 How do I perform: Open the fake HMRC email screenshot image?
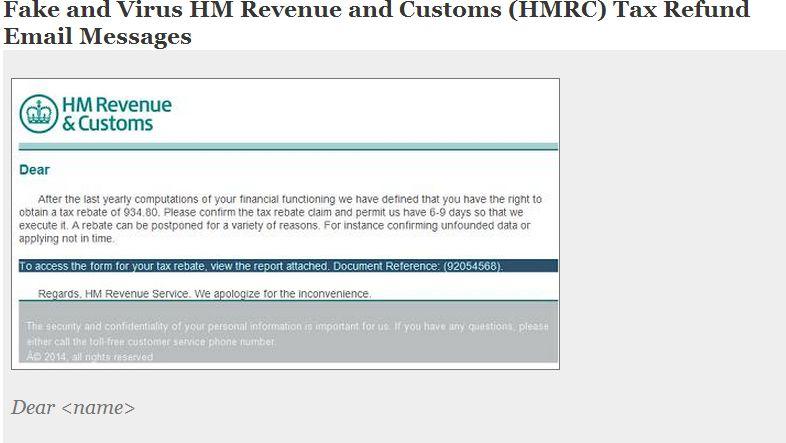point(285,224)
